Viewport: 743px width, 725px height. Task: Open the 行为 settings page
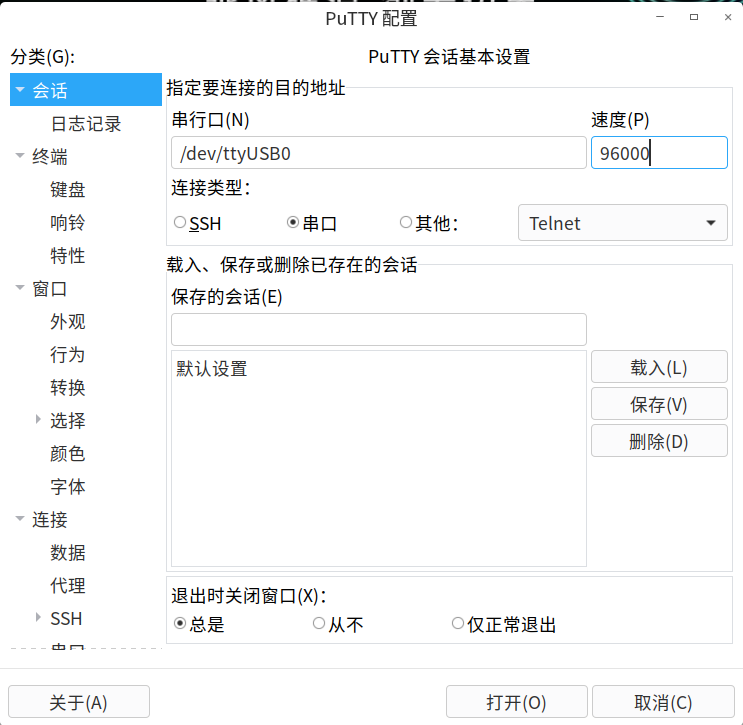68,355
